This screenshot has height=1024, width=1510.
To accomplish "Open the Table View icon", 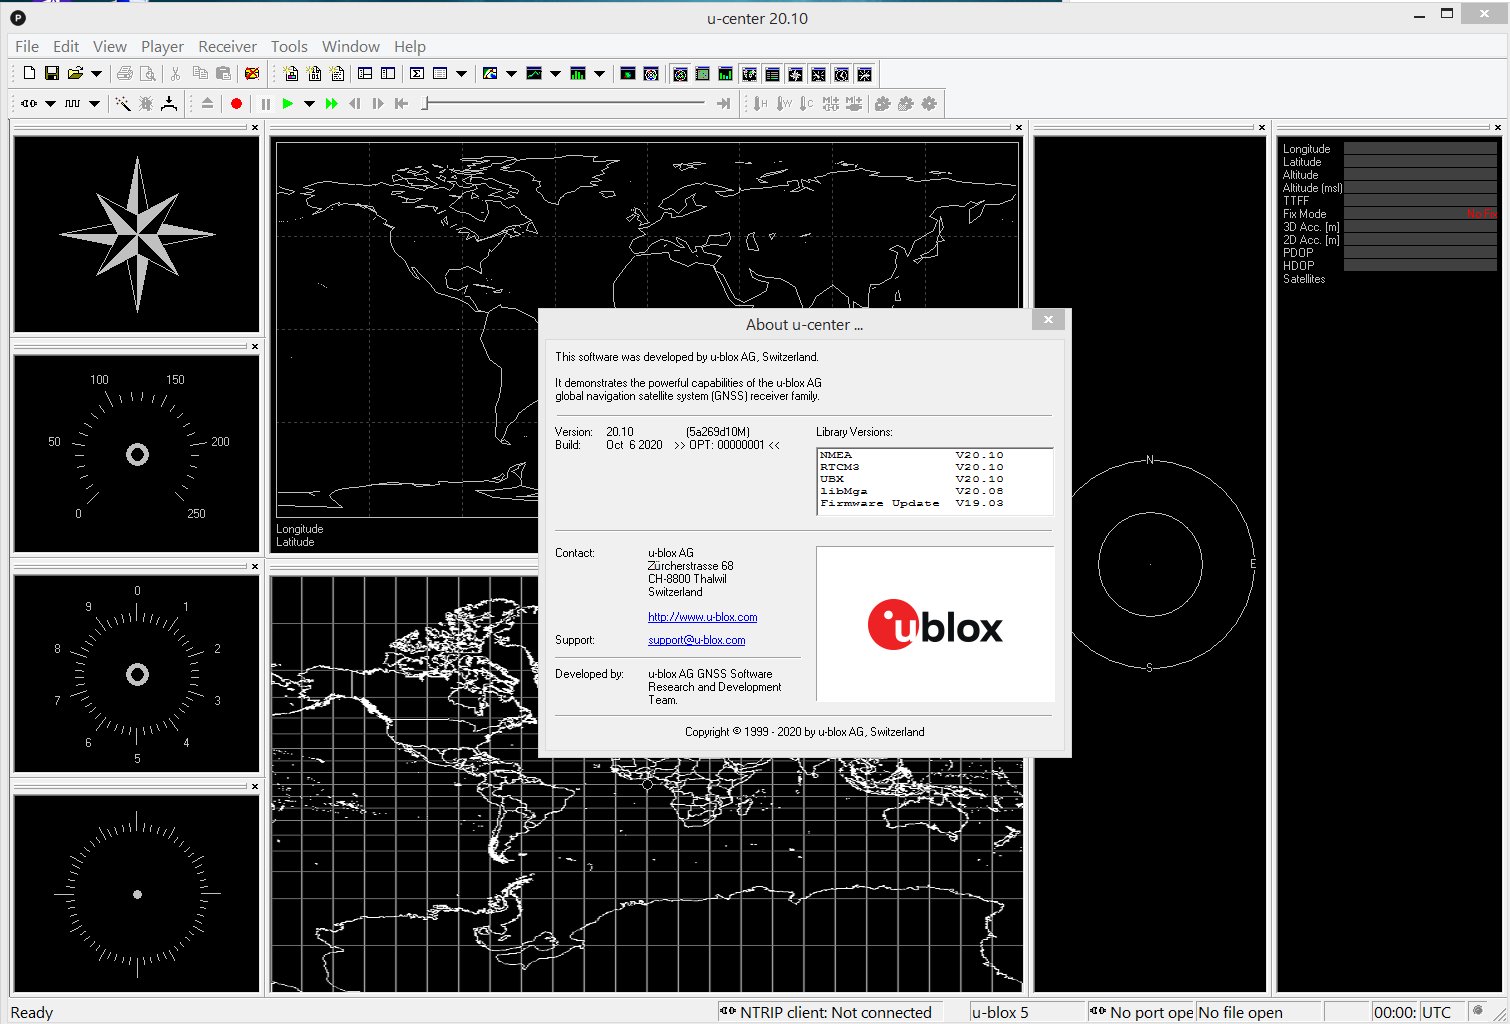I will 440,73.
